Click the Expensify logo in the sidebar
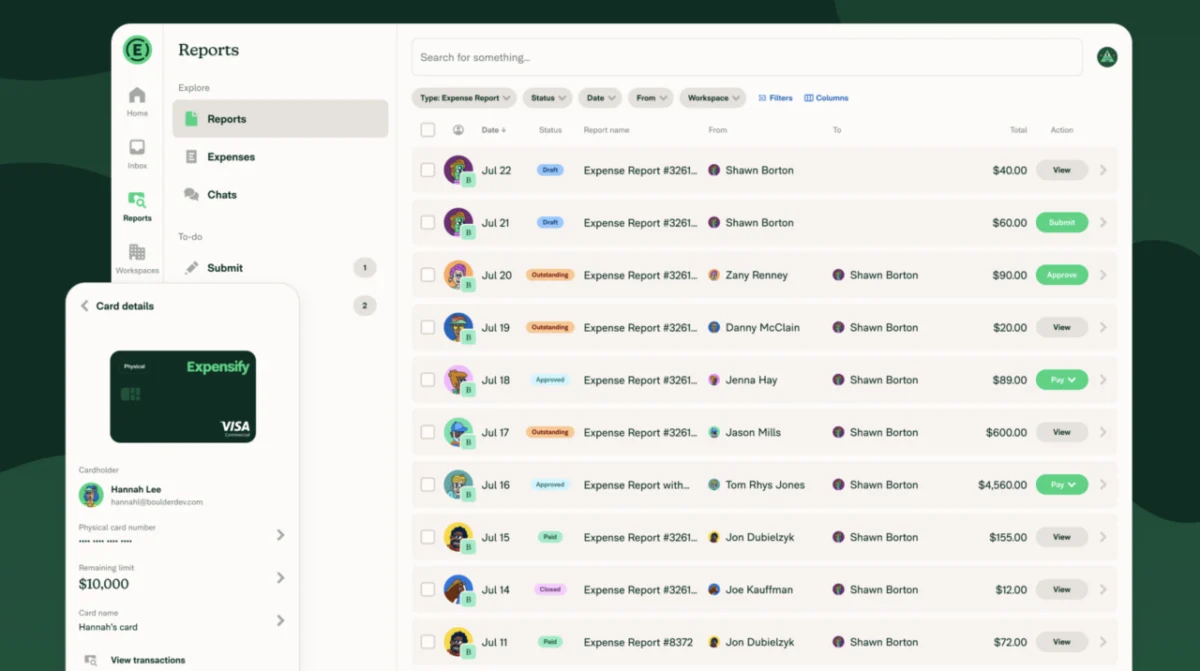This screenshot has width=1200, height=671. 137,50
